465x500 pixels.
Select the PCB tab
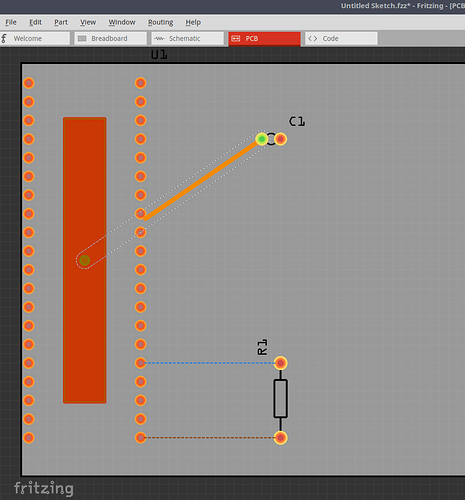(264, 39)
